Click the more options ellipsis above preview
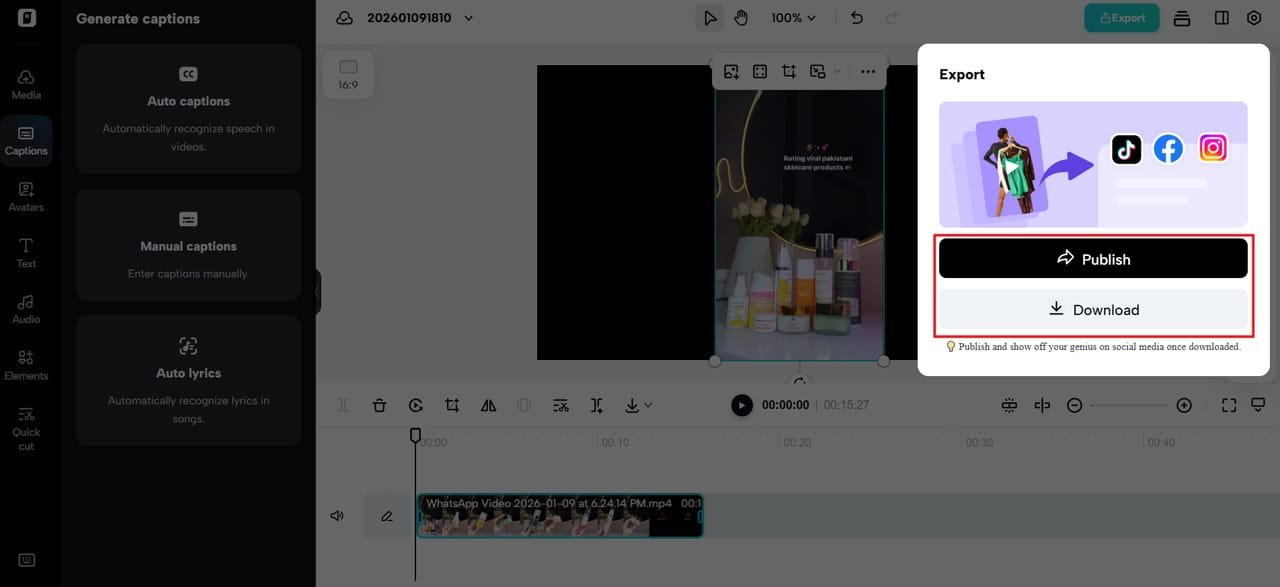 [867, 72]
